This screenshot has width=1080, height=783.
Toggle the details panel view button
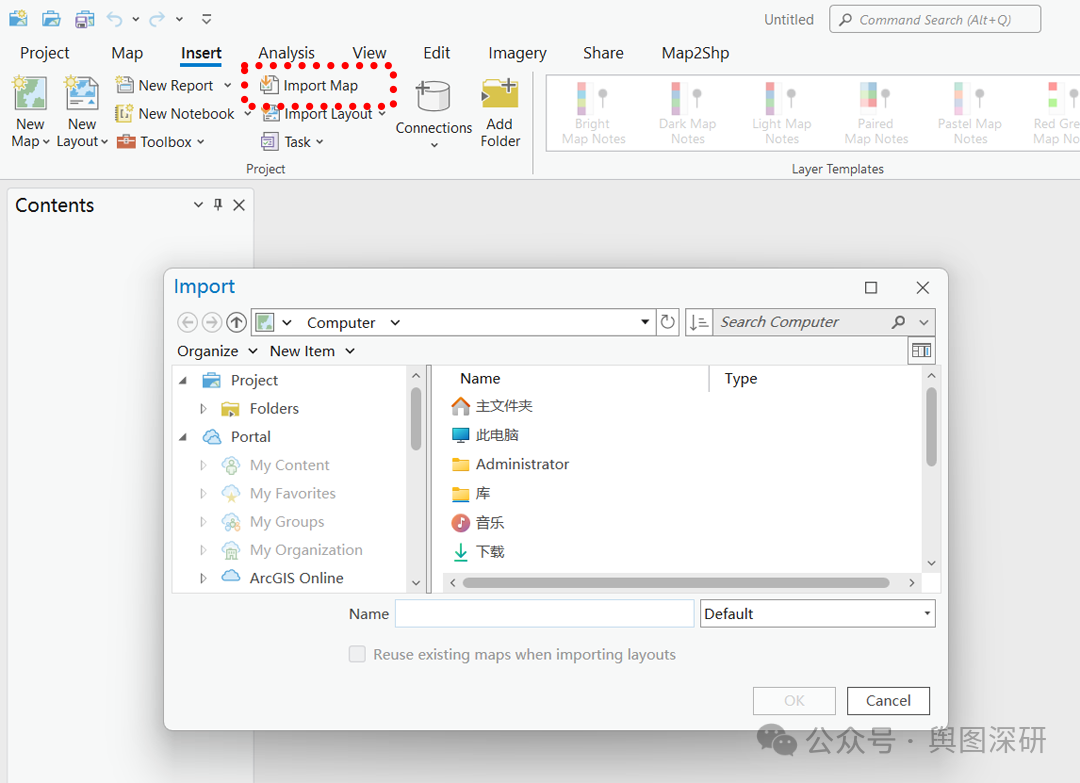click(x=921, y=351)
